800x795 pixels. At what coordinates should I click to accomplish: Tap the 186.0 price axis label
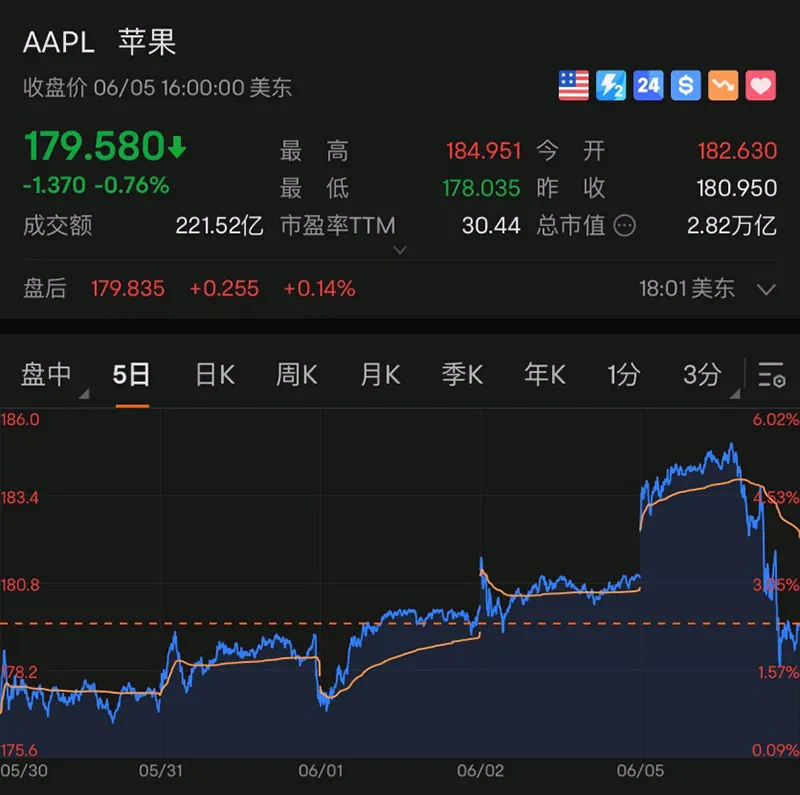[x=20, y=419]
